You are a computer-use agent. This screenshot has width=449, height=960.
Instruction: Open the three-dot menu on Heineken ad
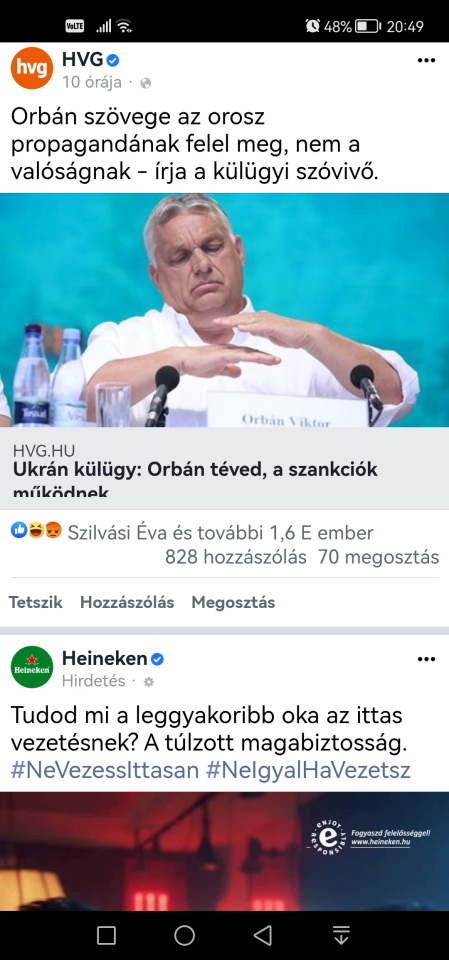pyautogui.click(x=426, y=659)
